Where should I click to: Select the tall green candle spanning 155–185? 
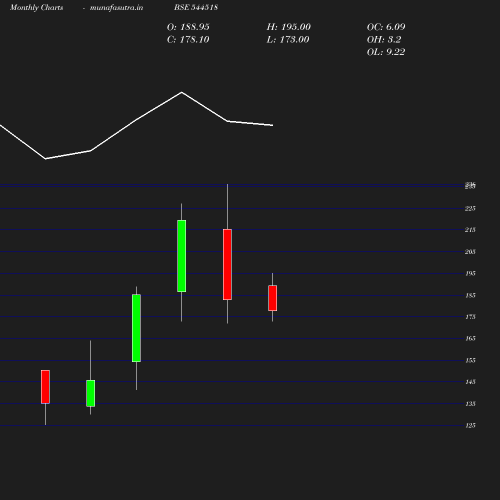(x=136, y=328)
